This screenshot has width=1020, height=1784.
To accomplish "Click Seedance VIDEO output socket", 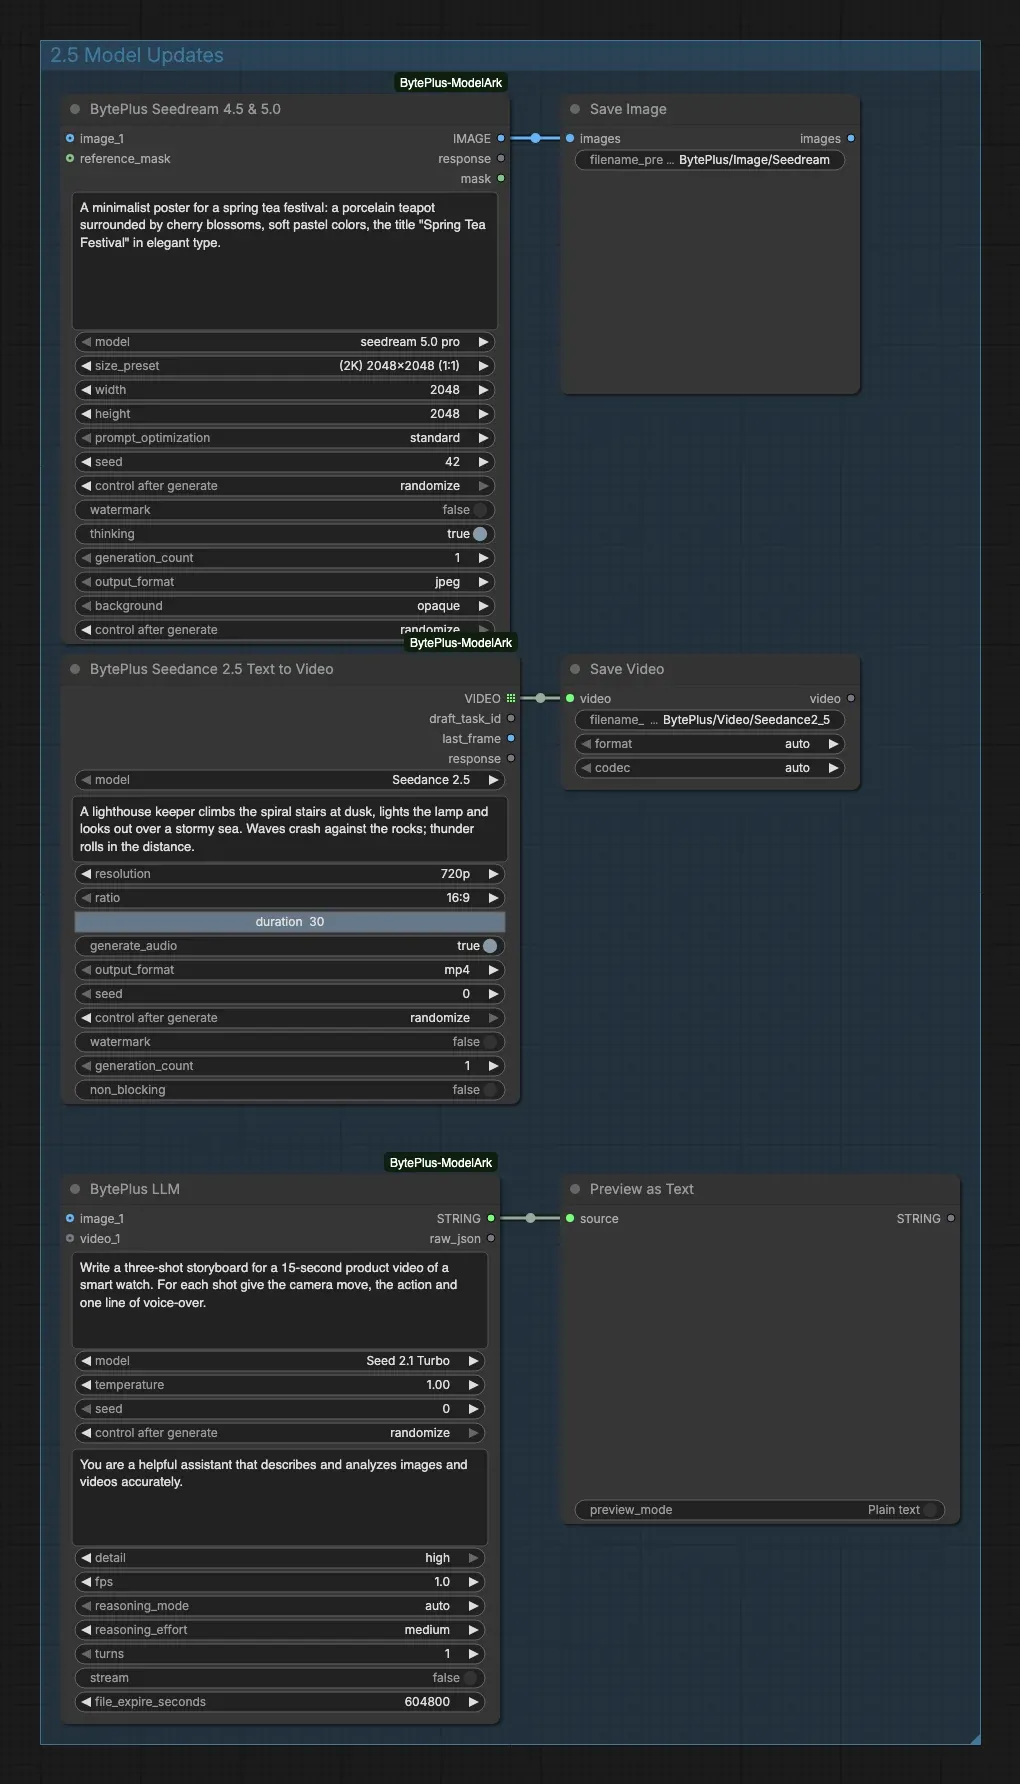I will (511, 698).
